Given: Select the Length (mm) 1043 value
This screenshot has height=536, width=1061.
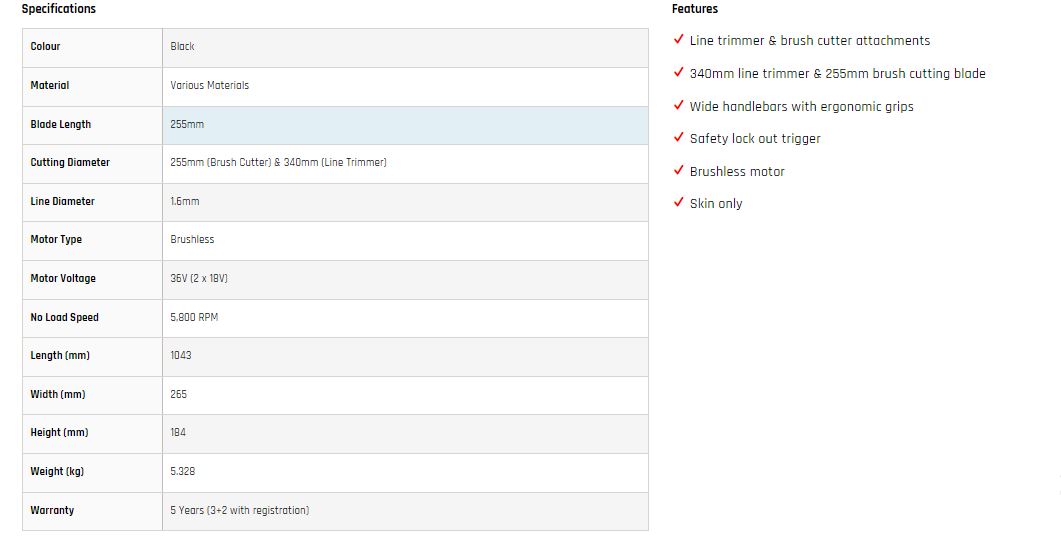Looking at the screenshot, I should pyautogui.click(x=181, y=355).
